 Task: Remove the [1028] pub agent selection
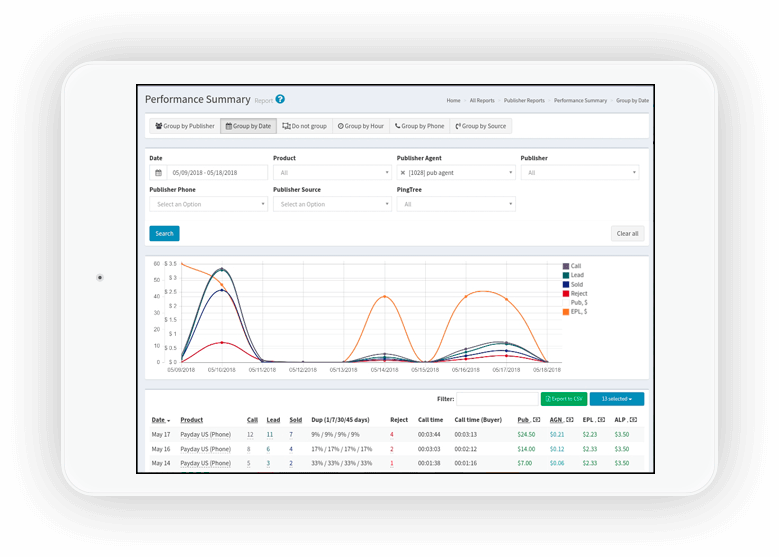pos(402,172)
